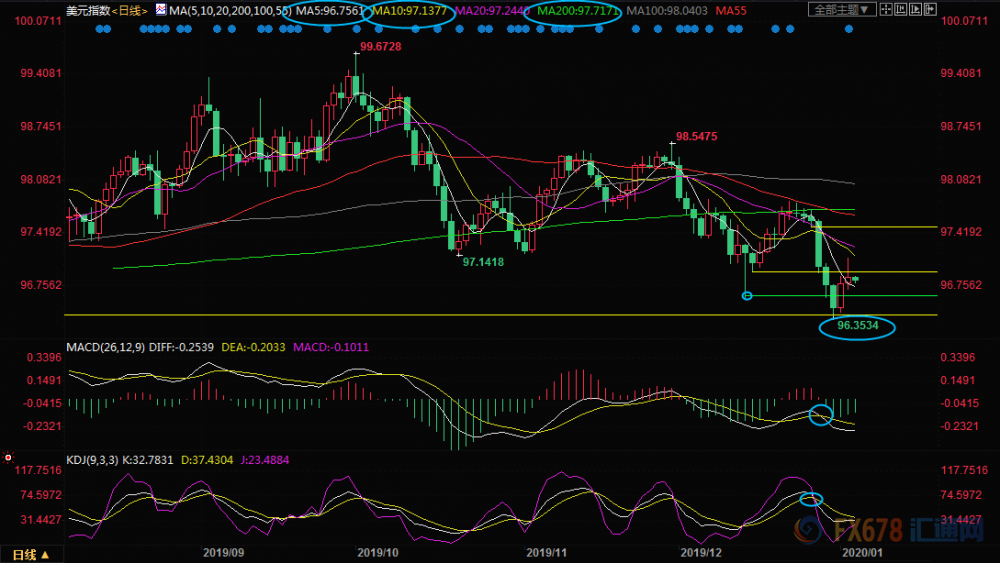Click the 美元指数 chart title
1000x563 pixels.
(x=89, y=11)
